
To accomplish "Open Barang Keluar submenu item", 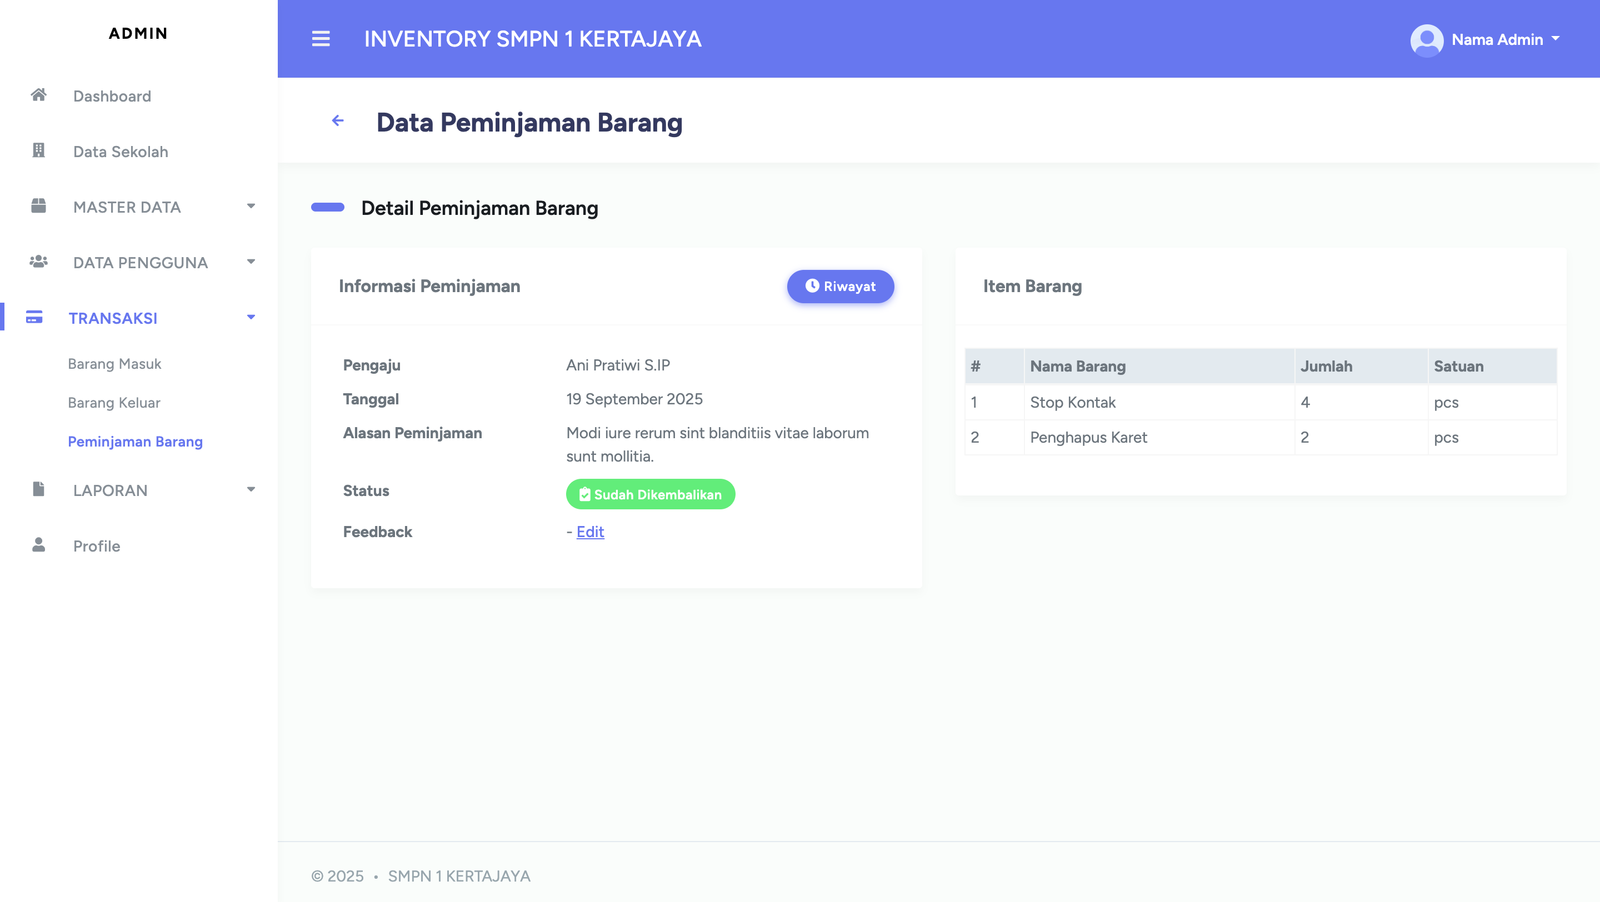I will tap(114, 403).
